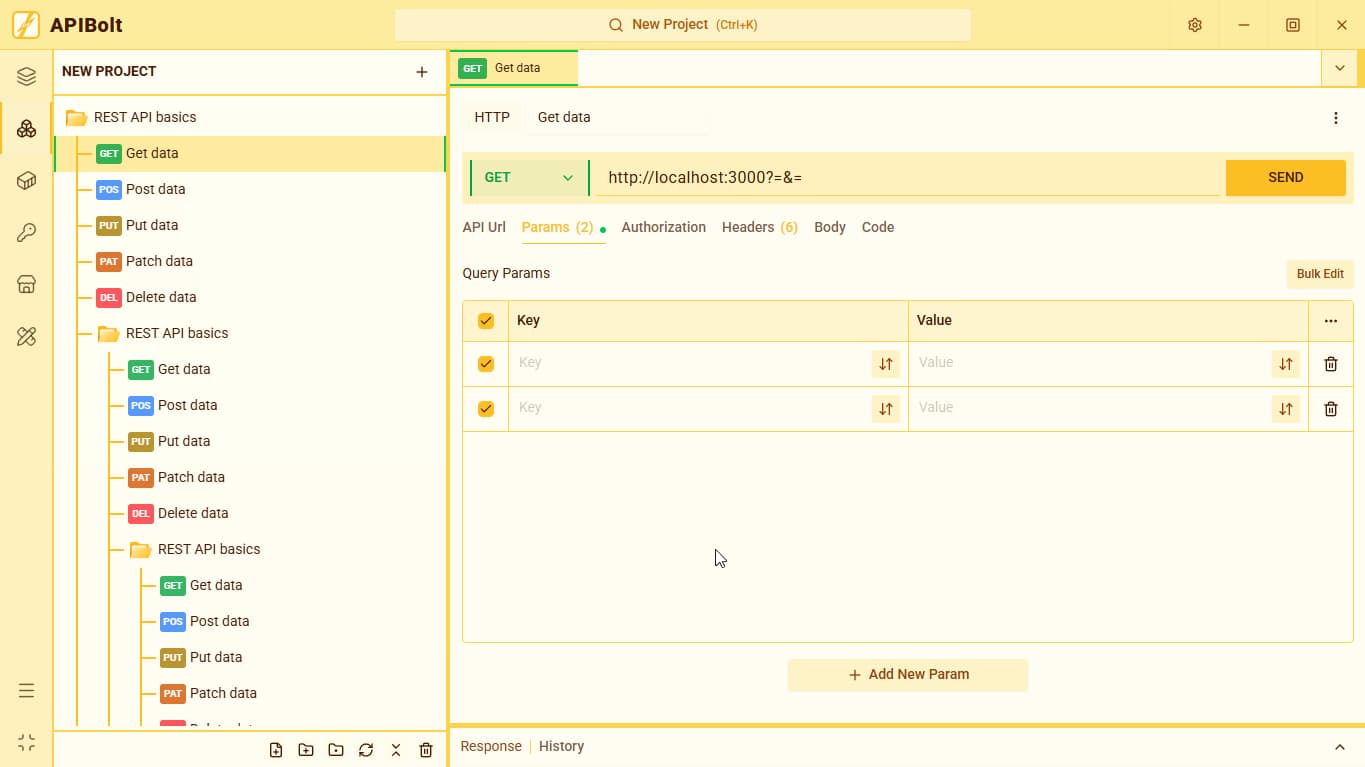Open the GET method dropdown
The height and width of the screenshot is (767, 1365).
coord(529,178)
